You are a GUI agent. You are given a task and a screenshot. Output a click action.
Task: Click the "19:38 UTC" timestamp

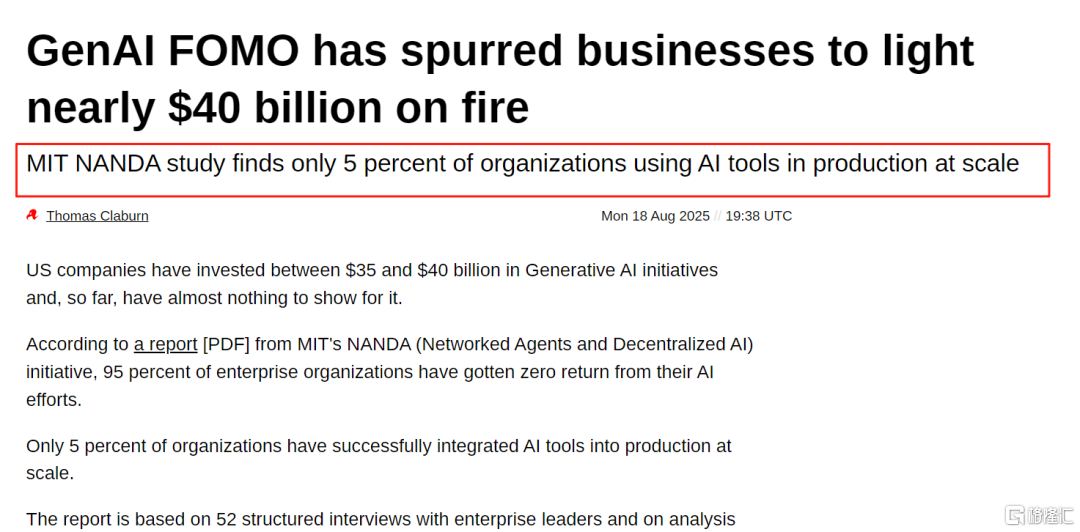(x=758, y=216)
